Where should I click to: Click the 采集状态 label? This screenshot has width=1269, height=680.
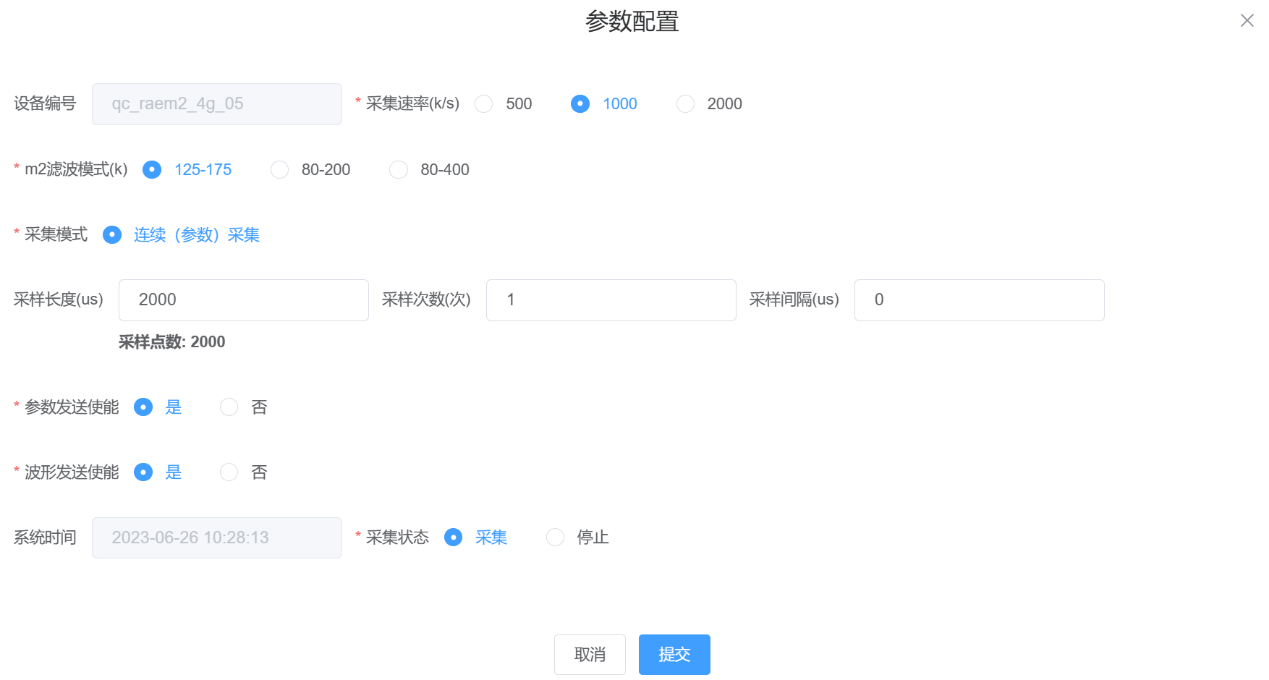point(397,537)
